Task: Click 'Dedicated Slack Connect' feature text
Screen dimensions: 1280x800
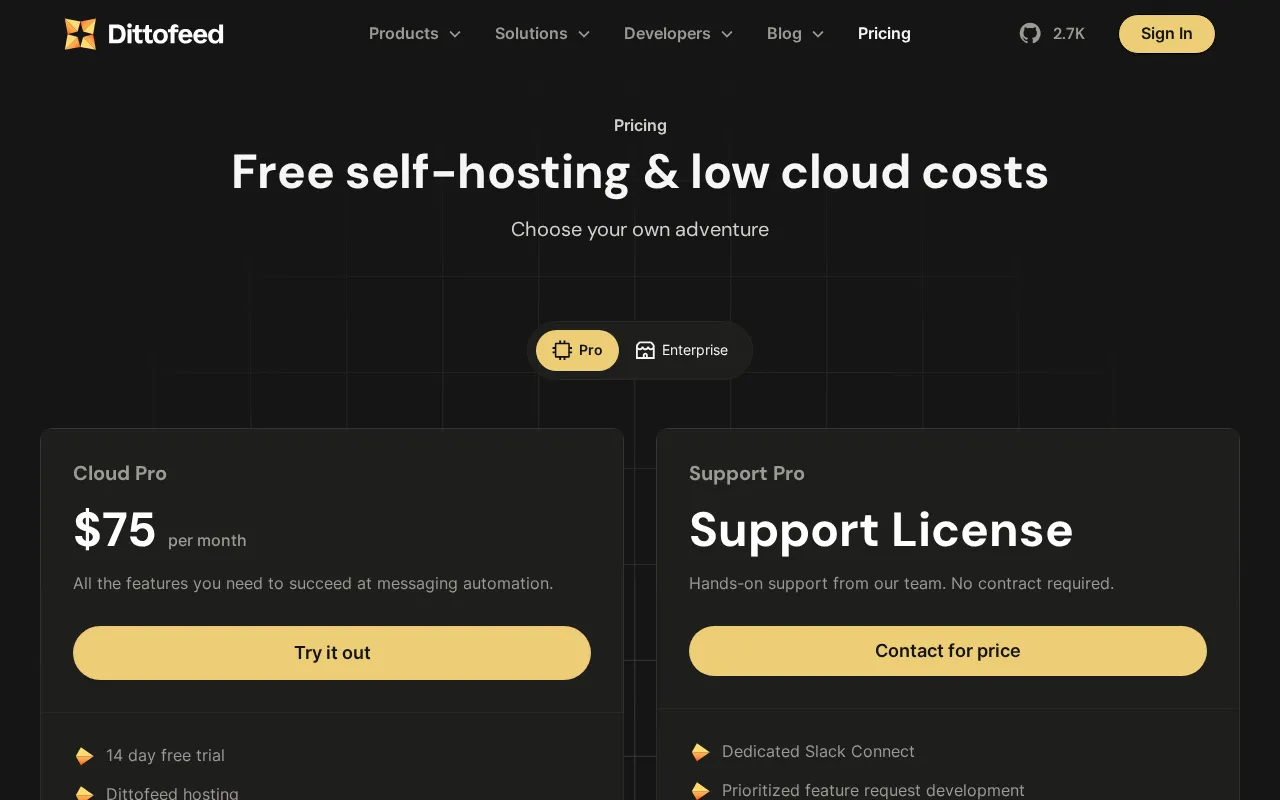Action: 818,752
